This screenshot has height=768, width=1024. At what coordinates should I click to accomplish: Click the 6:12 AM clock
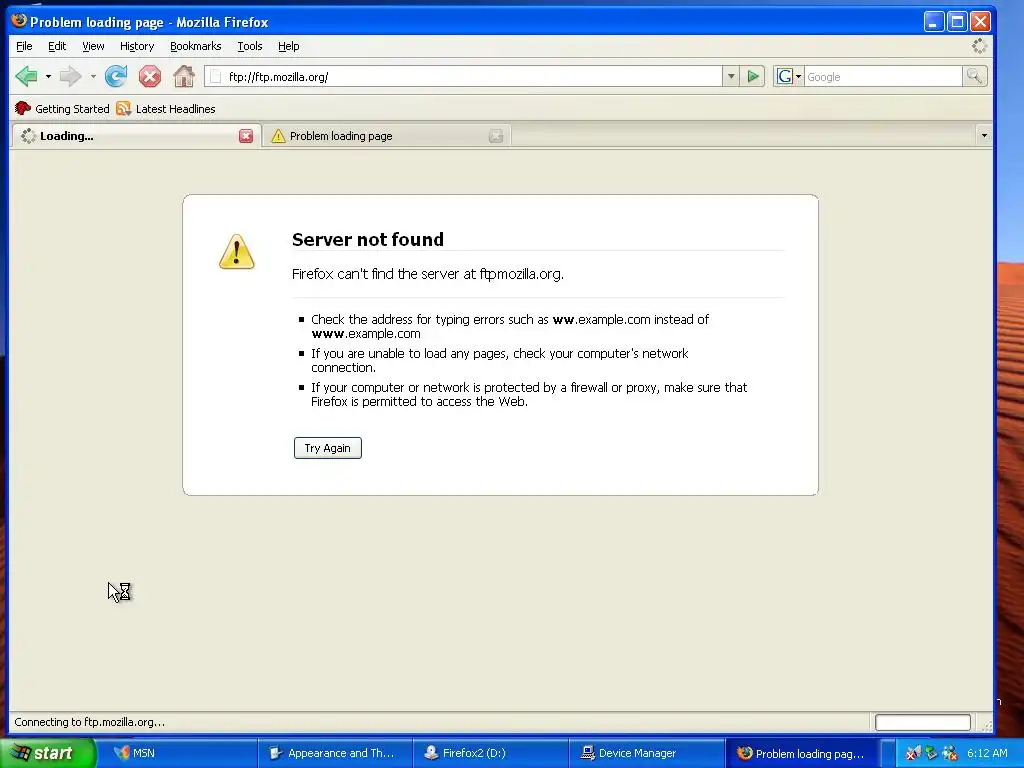[x=987, y=753]
